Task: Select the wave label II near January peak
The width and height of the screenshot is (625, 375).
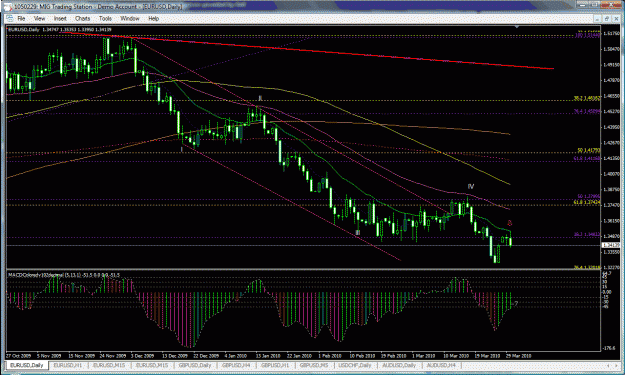Action: (260, 98)
